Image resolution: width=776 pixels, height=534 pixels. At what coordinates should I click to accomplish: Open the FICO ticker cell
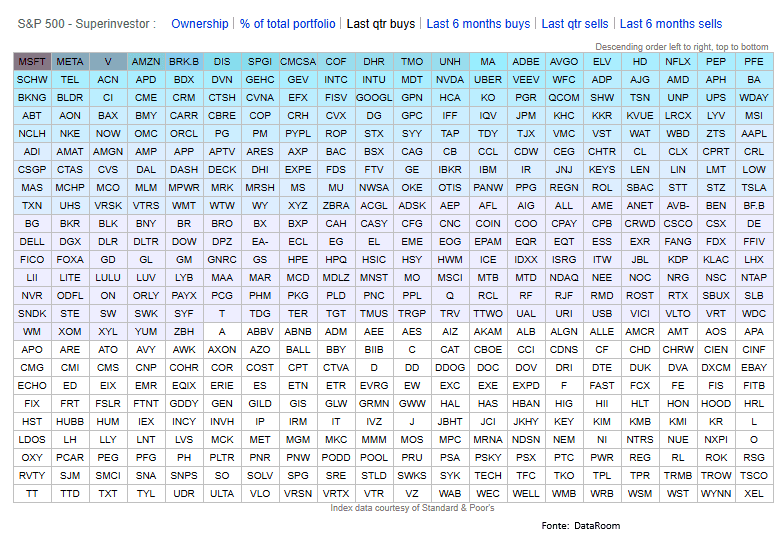click(x=32, y=259)
